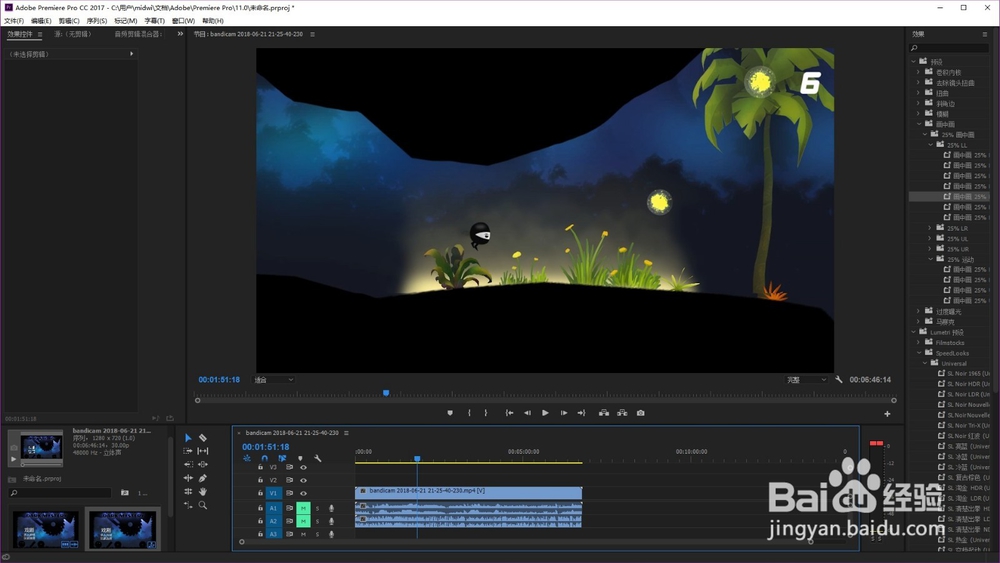Go to In point
Viewport: 1000px width, 563px height.
coord(510,413)
